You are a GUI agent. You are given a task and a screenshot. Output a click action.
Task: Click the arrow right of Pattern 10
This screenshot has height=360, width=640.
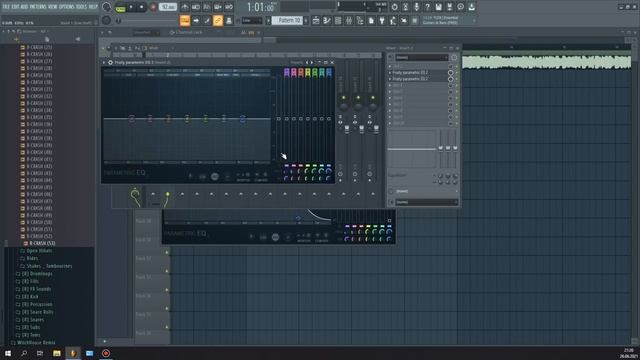click(x=306, y=20)
